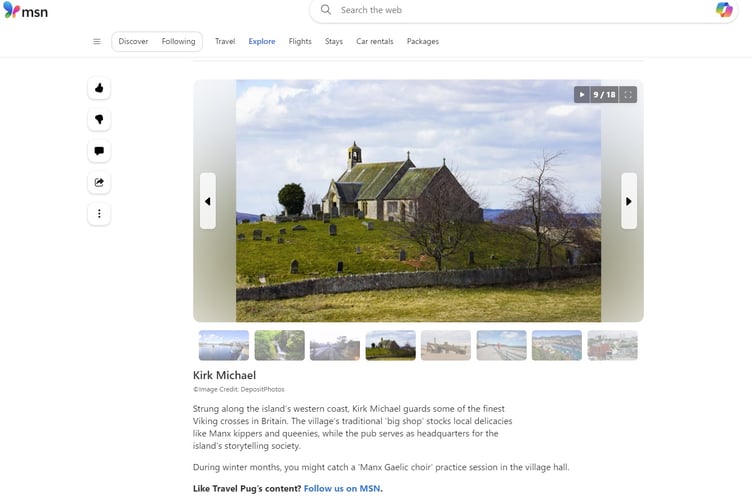Click the Follow us on MSN link
752x500 pixels.
tap(342, 488)
